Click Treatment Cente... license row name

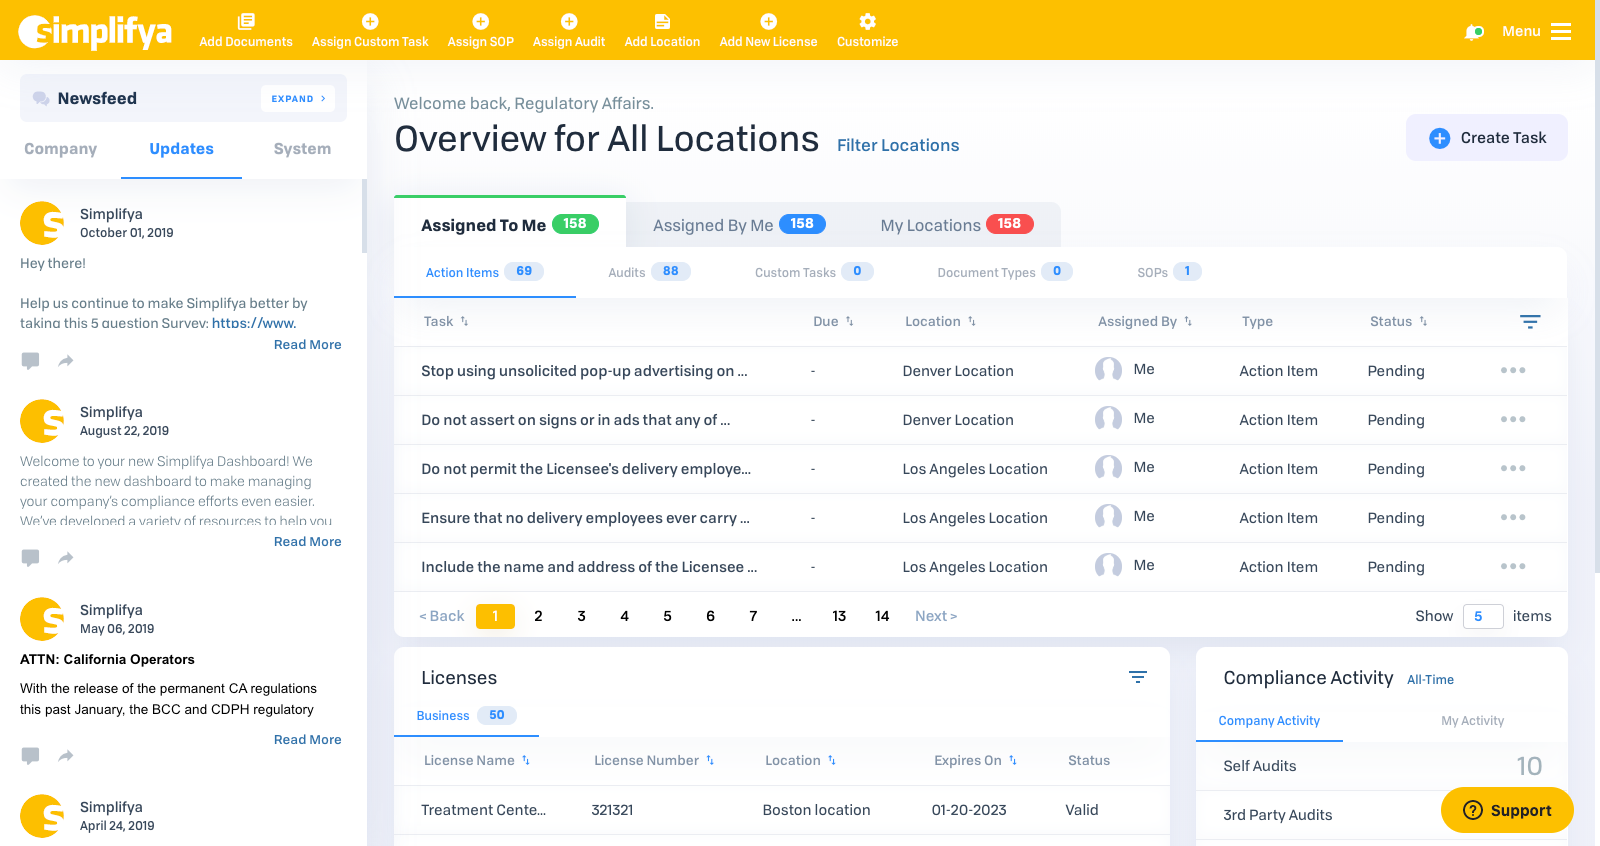point(483,810)
